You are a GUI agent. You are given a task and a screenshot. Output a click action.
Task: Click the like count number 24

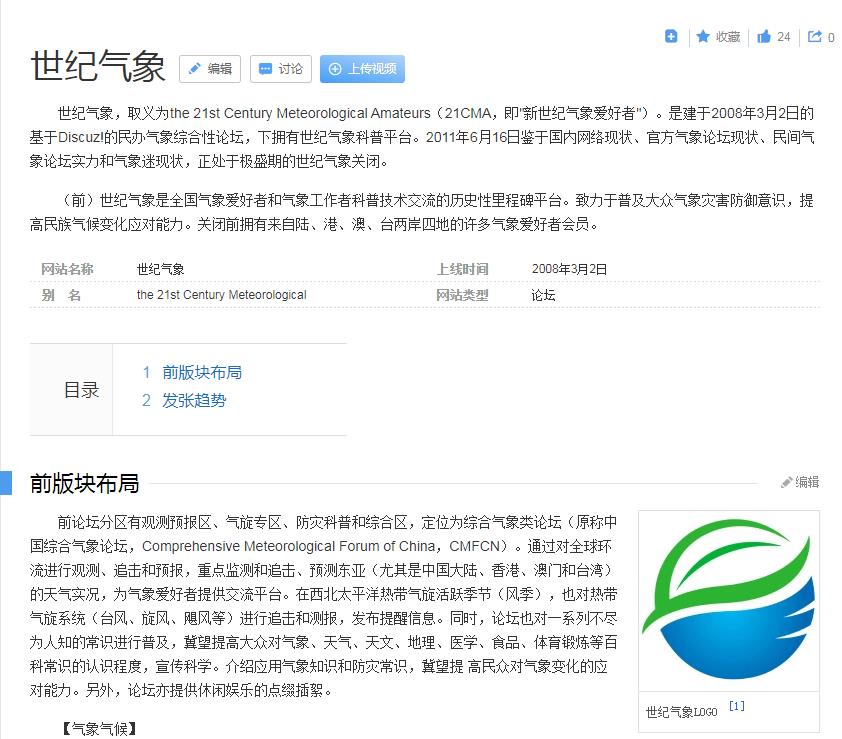[783, 37]
